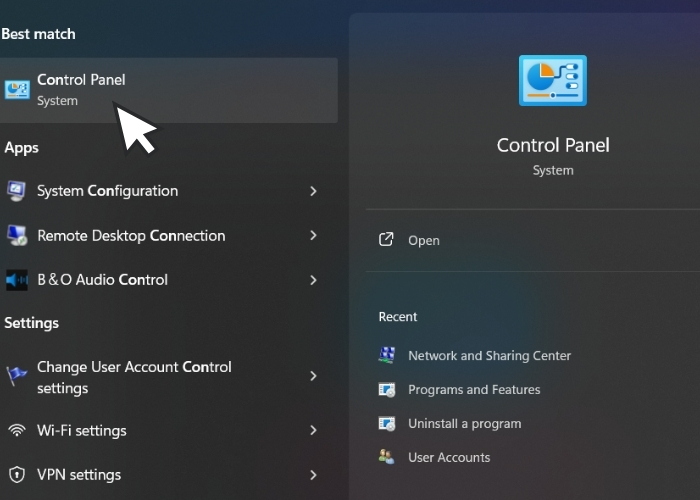Click the User Account Control flag icon
This screenshot has width=700, height=500.
tap(17, 376)
